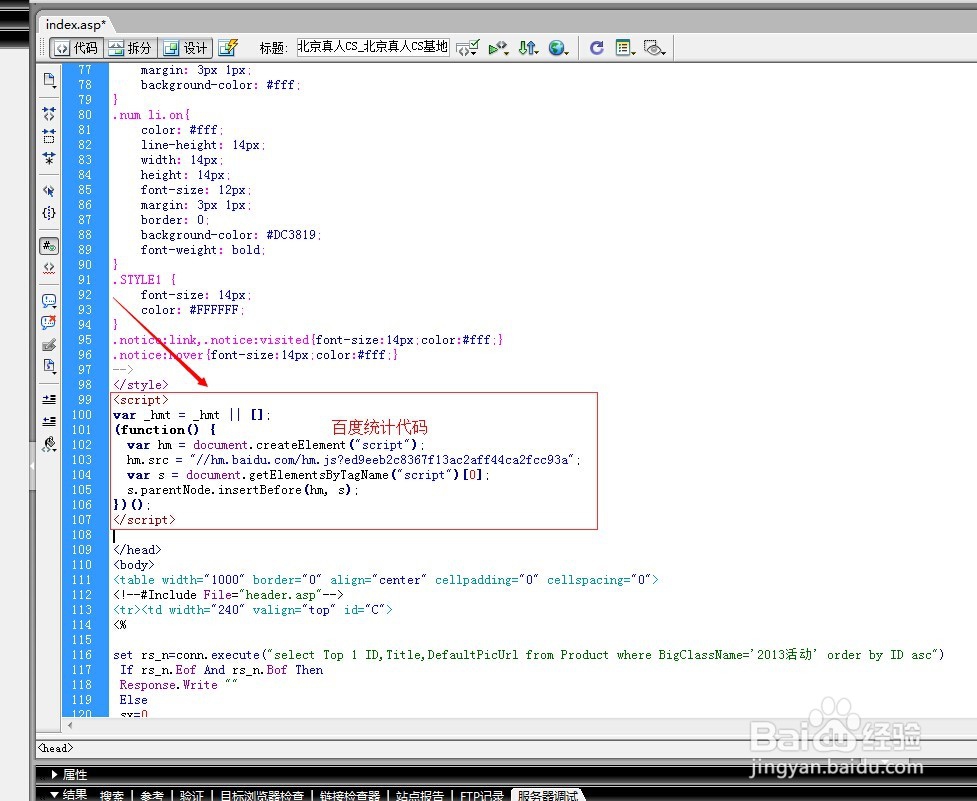The image size is (977, 801).
Task: Click the Refresh design view icon
Action: [596, 48]
